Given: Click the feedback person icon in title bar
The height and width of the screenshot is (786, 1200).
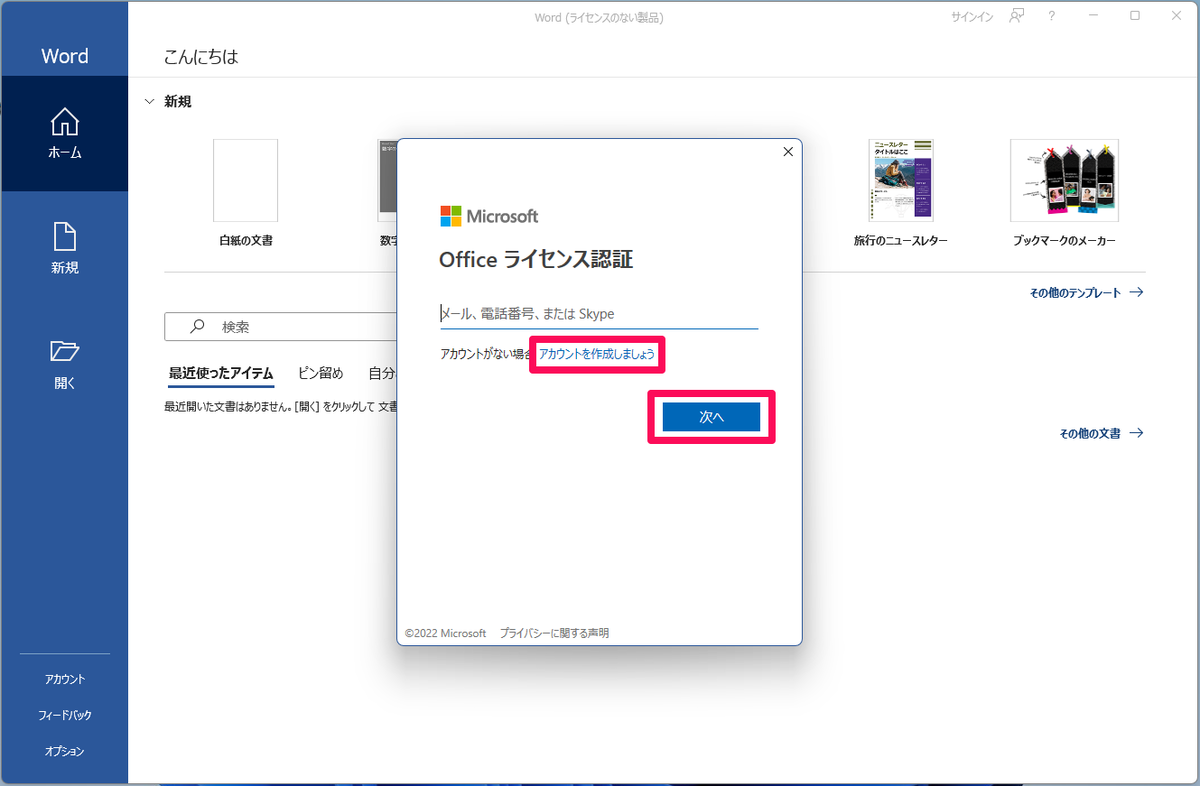Looking at the screenshot, I should point(1017,16).
